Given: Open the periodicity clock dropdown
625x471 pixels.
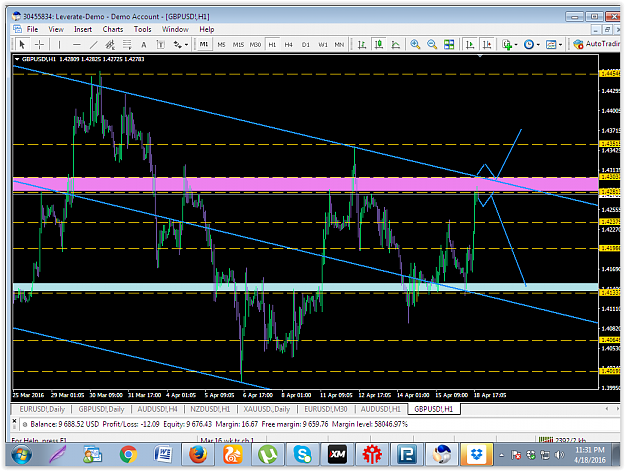Looking at the screenshot, I should tap(532, 45).
